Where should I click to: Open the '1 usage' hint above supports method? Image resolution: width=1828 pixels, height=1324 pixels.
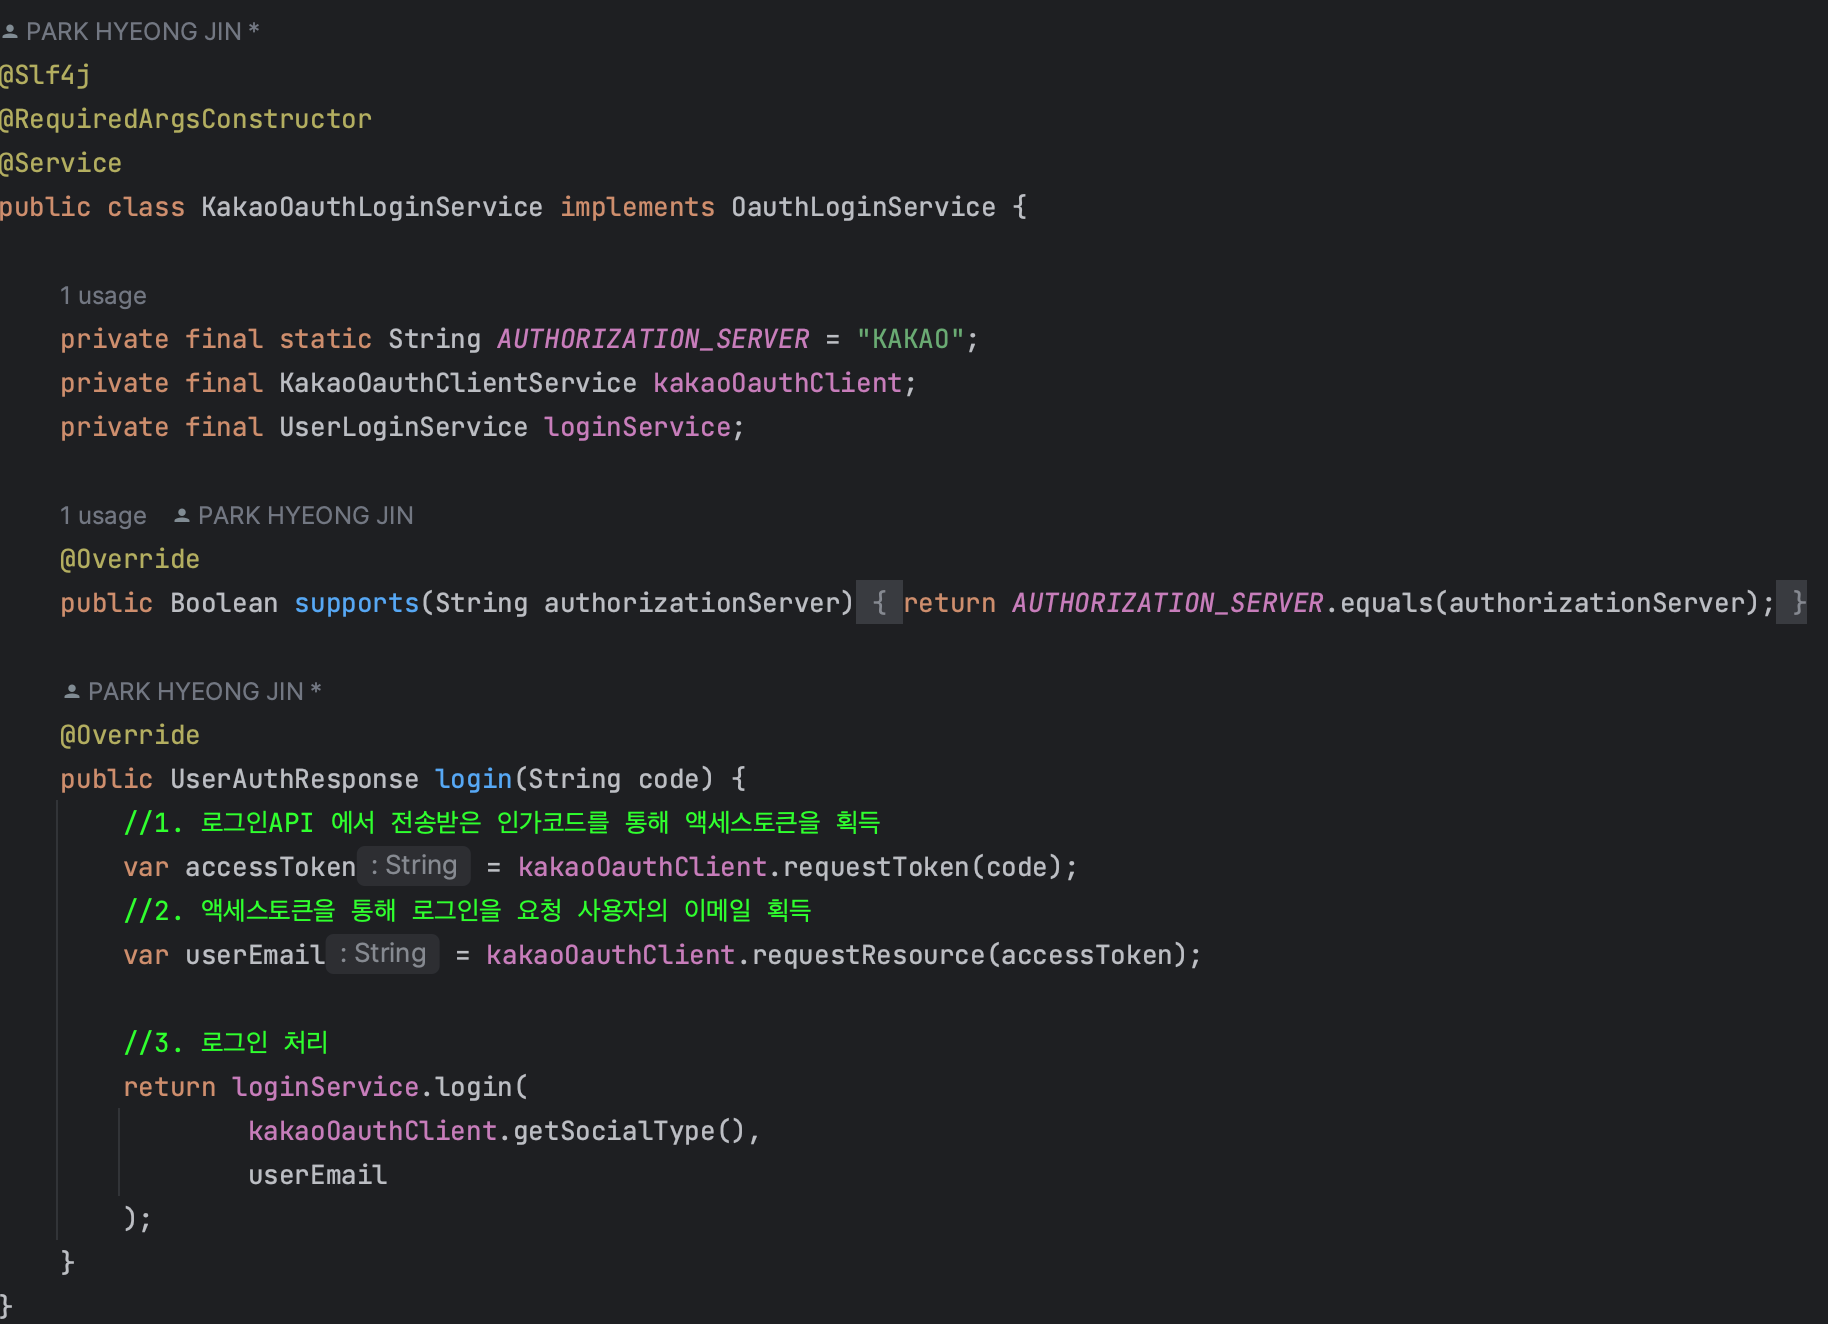(x=103, y=516)
